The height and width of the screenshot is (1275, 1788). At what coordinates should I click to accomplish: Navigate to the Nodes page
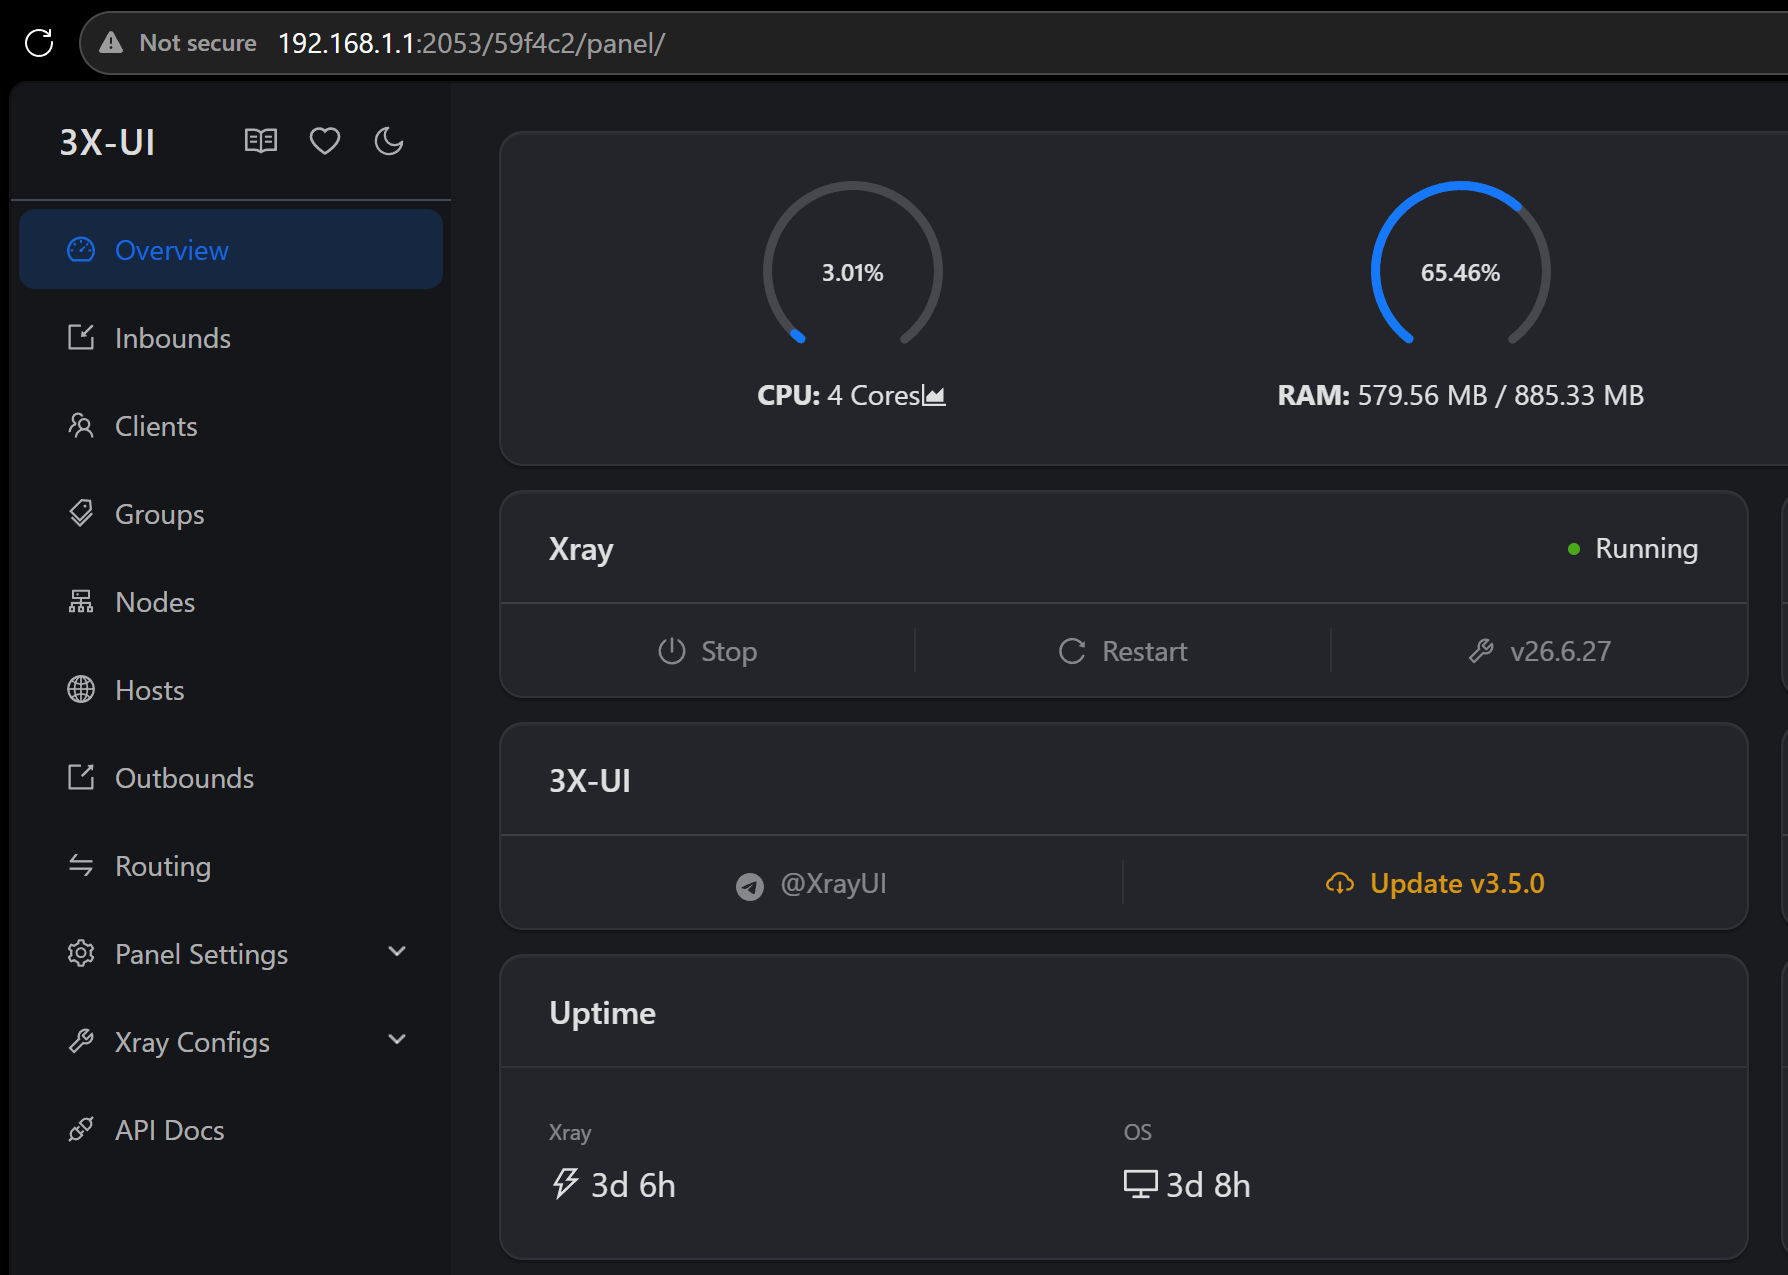coord(231,602)
